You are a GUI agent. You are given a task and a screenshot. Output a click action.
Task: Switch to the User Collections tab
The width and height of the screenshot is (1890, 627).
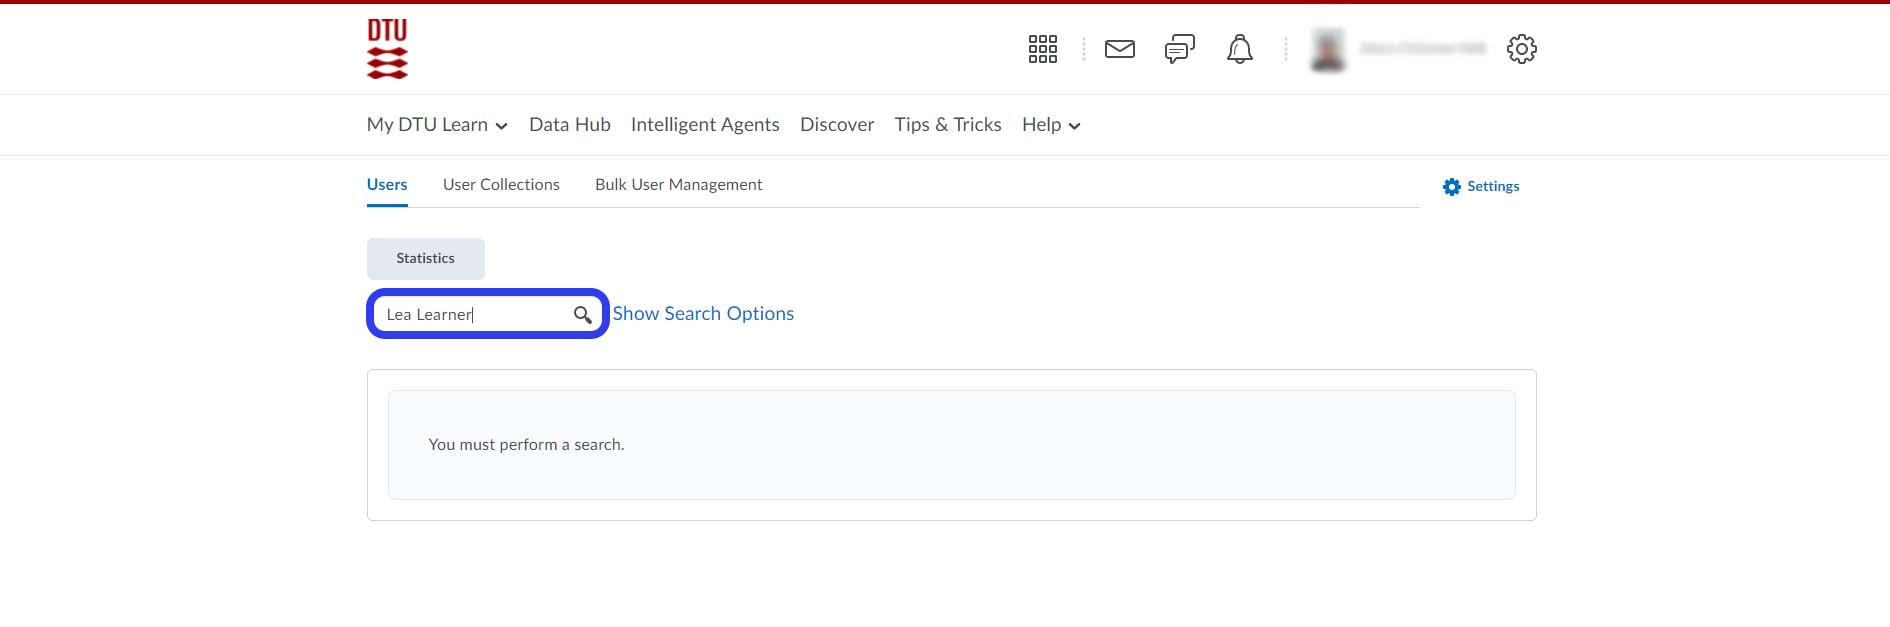(501, 185)
